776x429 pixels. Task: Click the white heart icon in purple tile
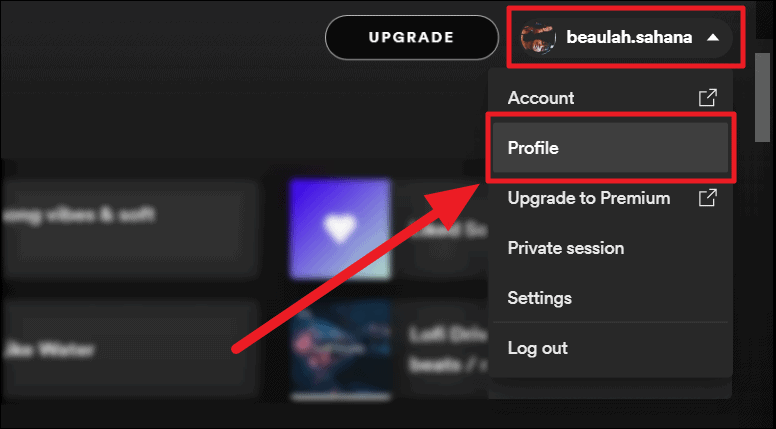tap(340, 229)
